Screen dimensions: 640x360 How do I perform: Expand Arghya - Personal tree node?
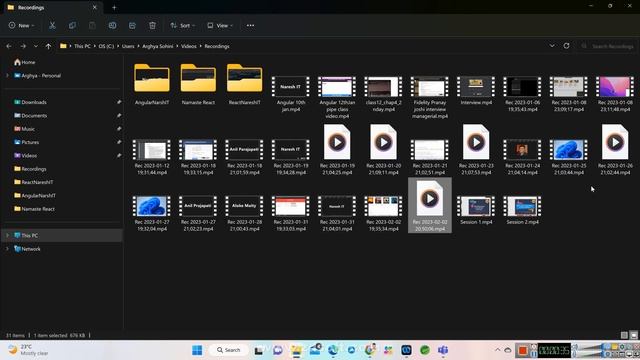click(x=7, y=76)
